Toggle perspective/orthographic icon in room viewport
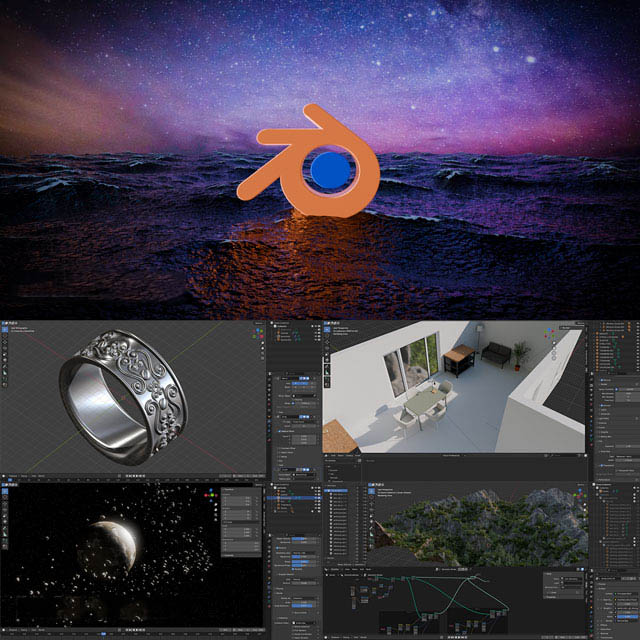Image resolution: width=640 pixels, height=640 pixels. 554,358
